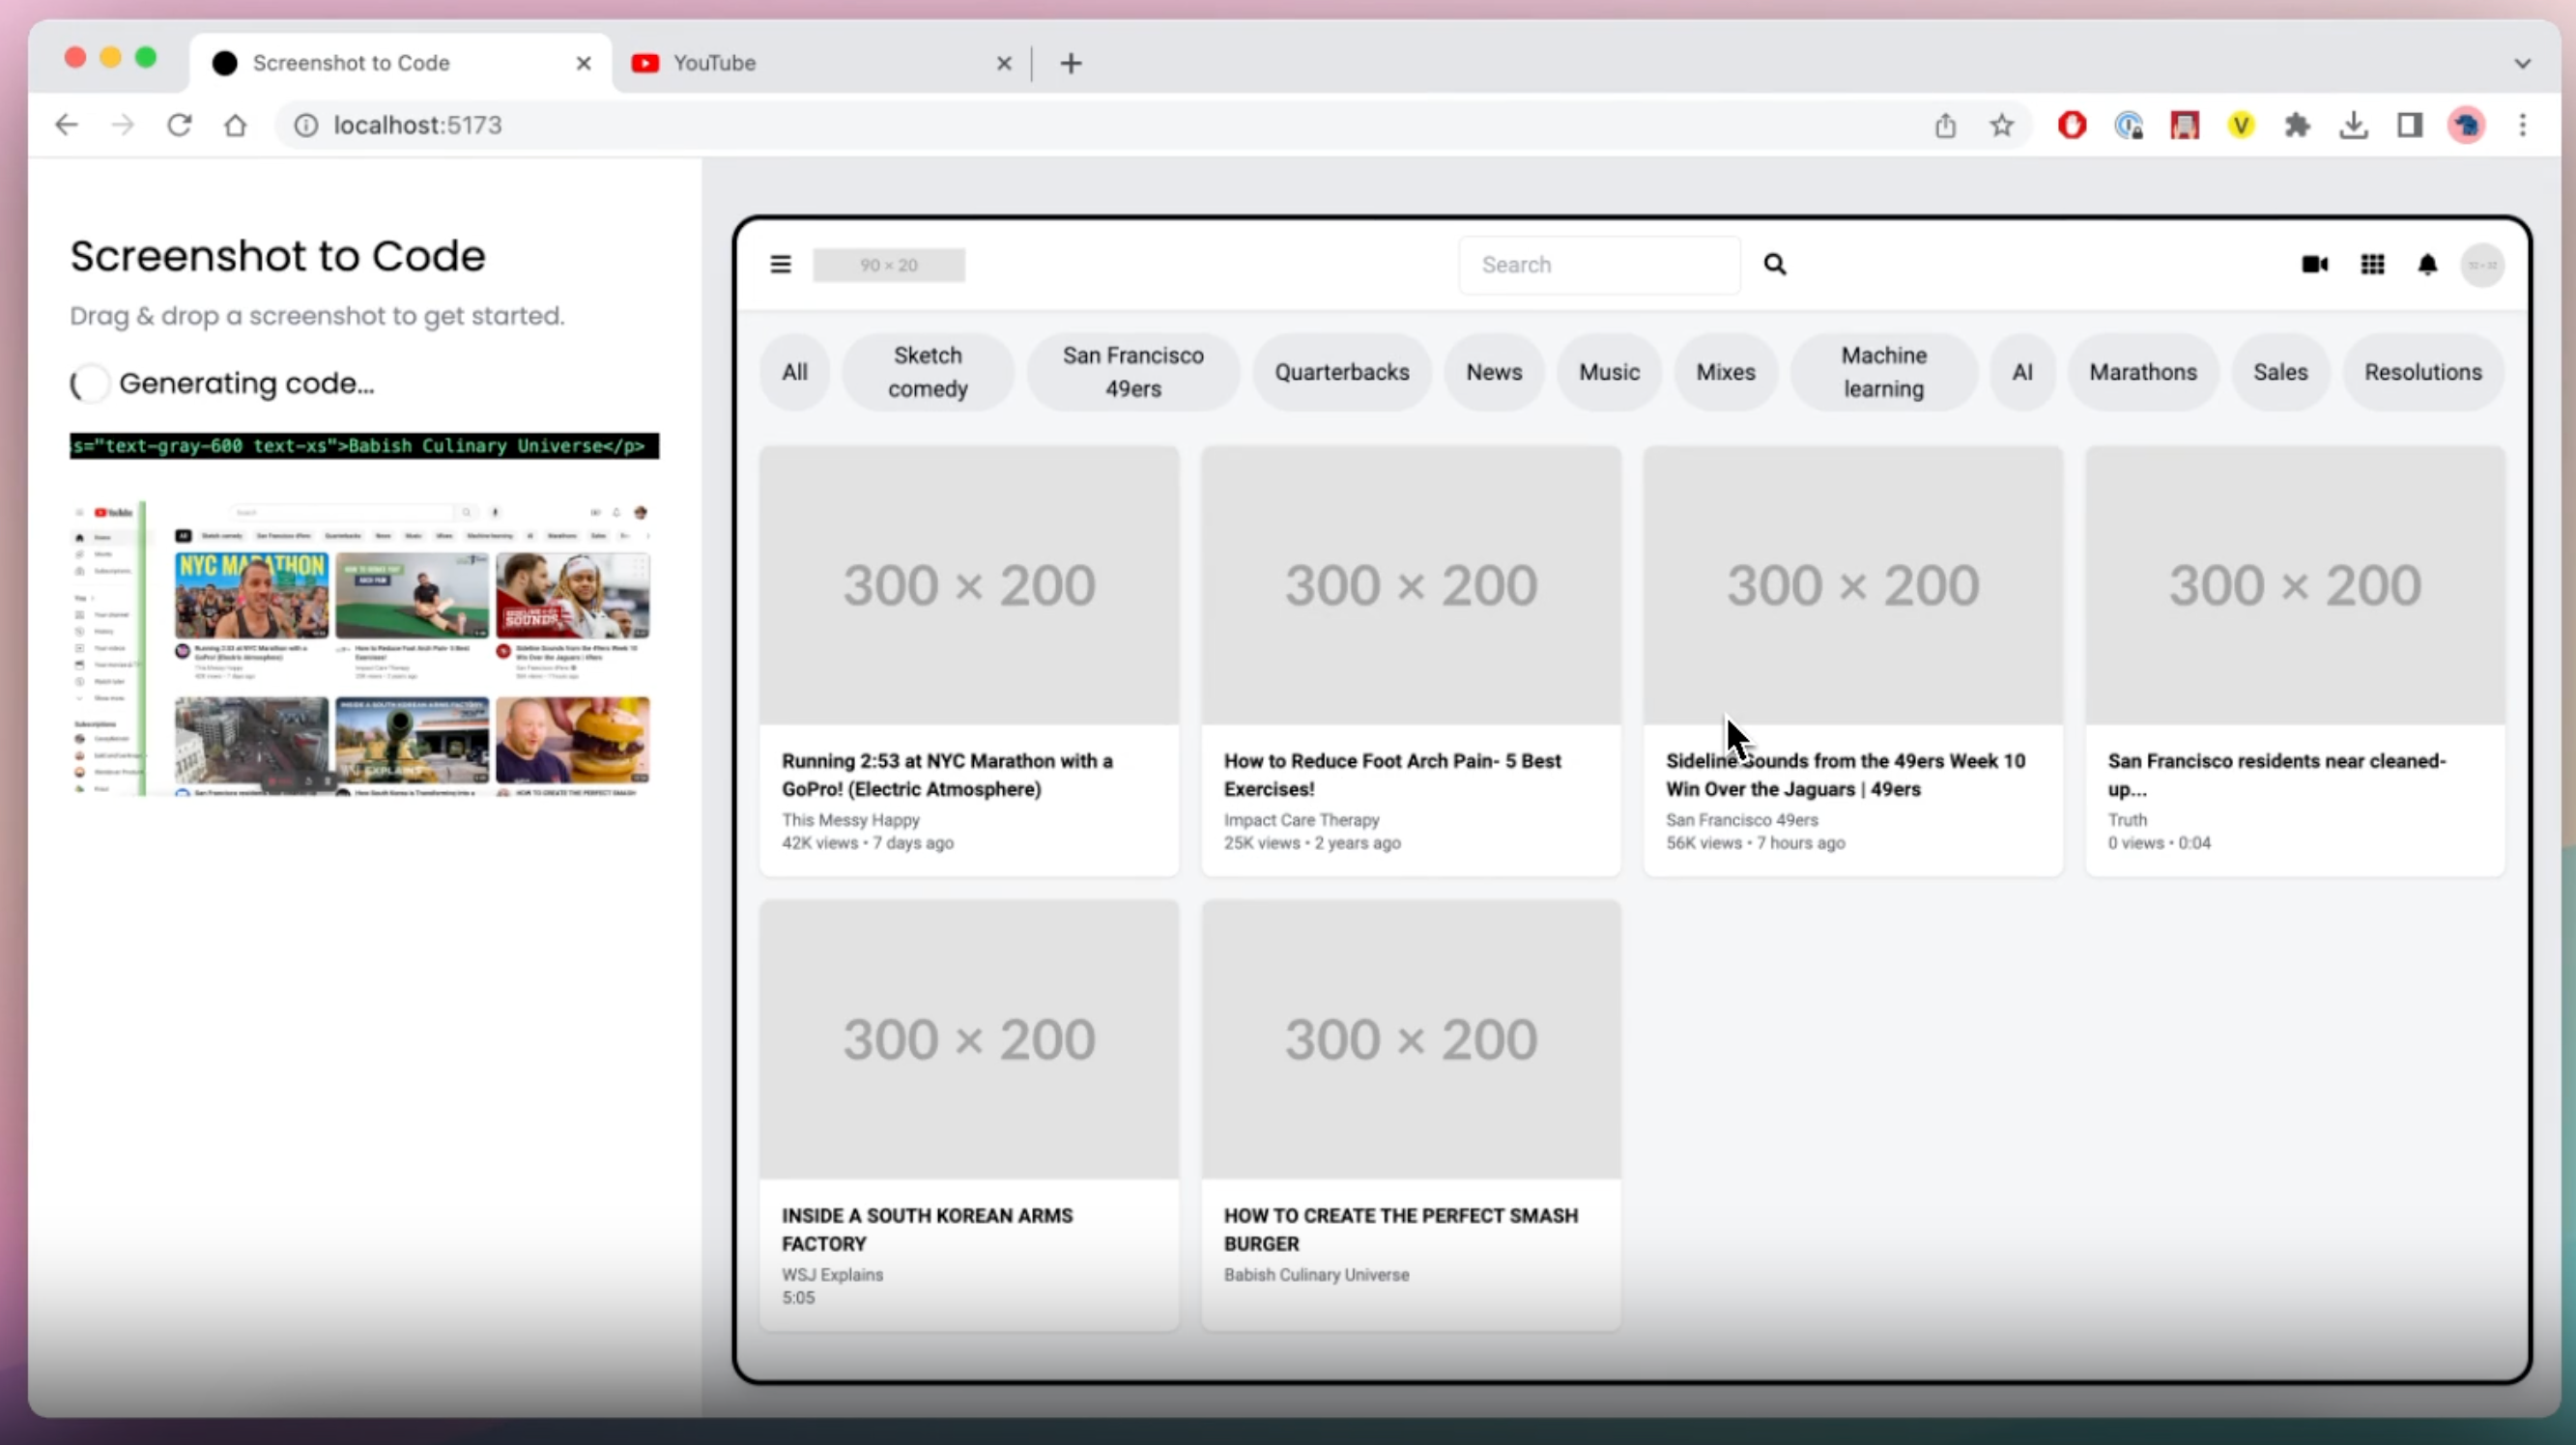This screenshot has width=2576, height=1445.
Task: Select the Machine learning chip
Action: [x=1883, y=372]
